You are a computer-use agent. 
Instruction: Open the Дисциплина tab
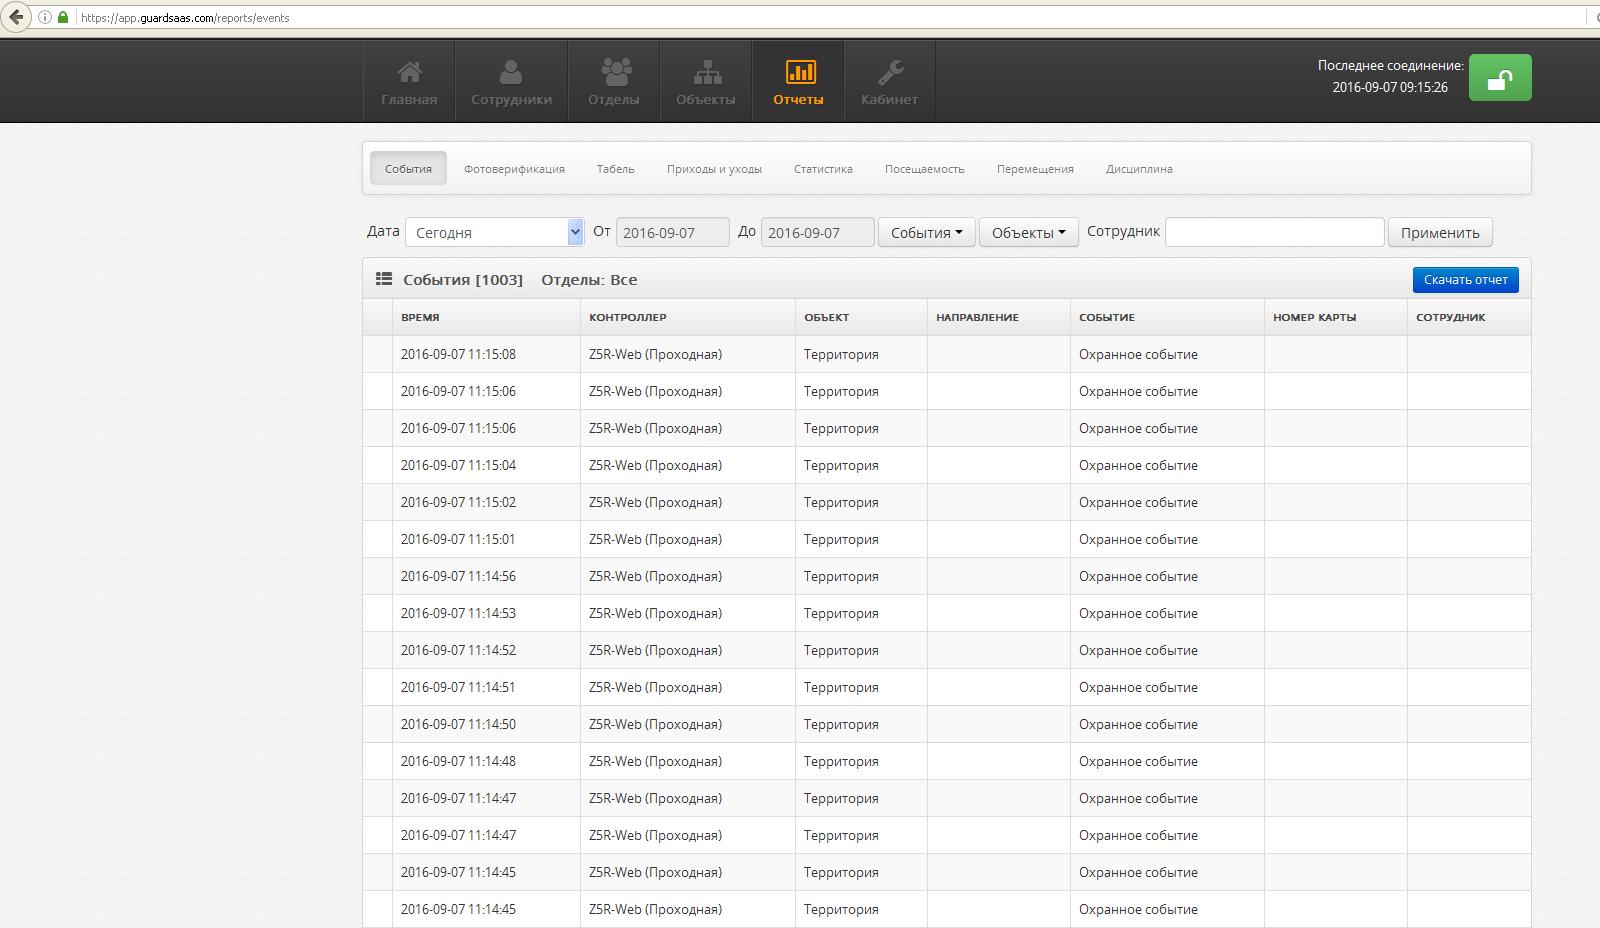(x=1139, y=169)
